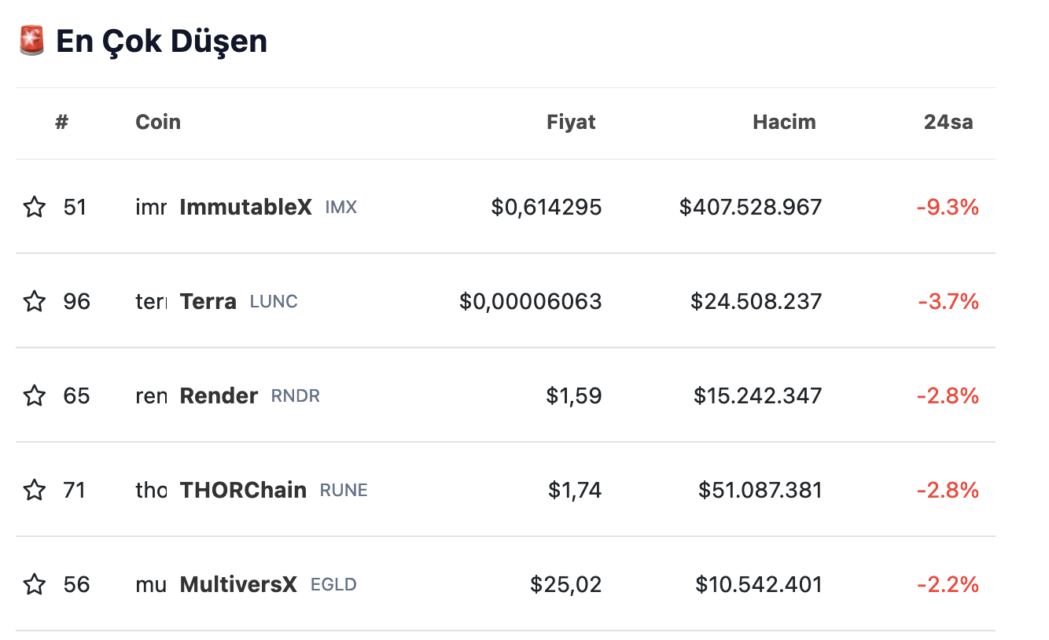This screenshot has width=1049, height=640.
Task: Toggle favorite star for Terra LUNC
Action: pyautogui.click(x=34, y=302)
